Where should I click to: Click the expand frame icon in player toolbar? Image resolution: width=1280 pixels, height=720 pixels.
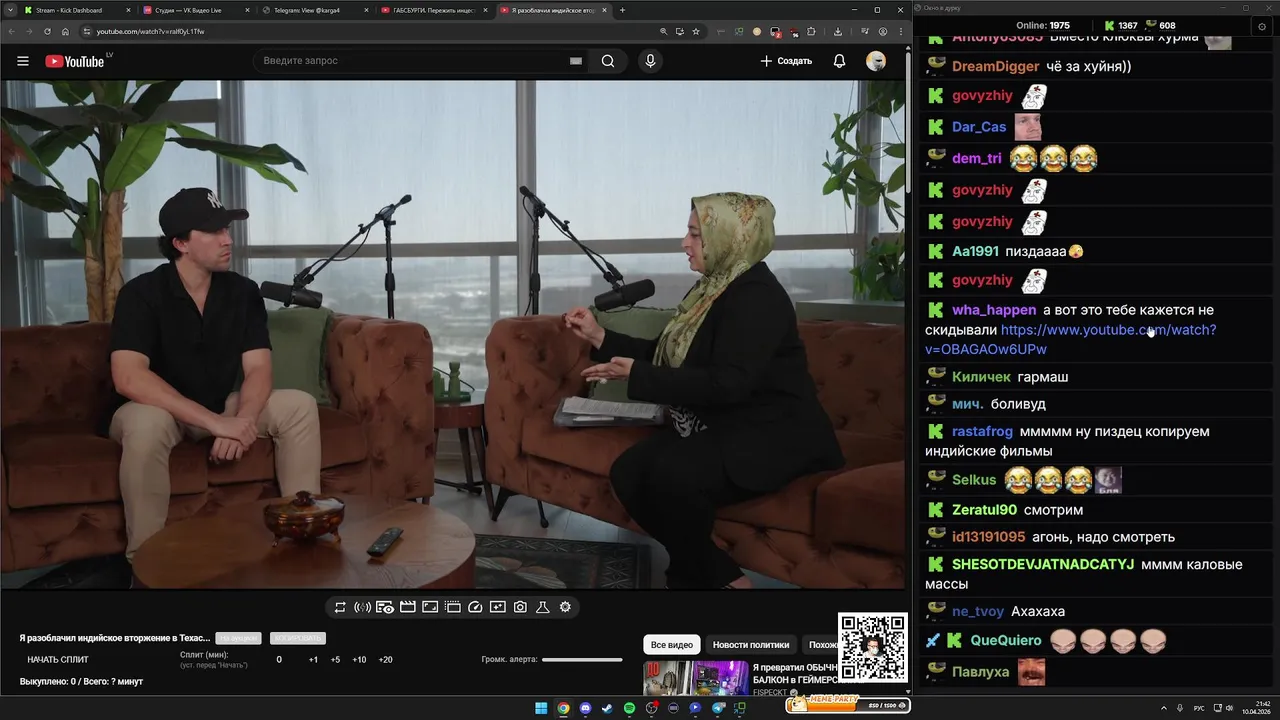point(430,607)
